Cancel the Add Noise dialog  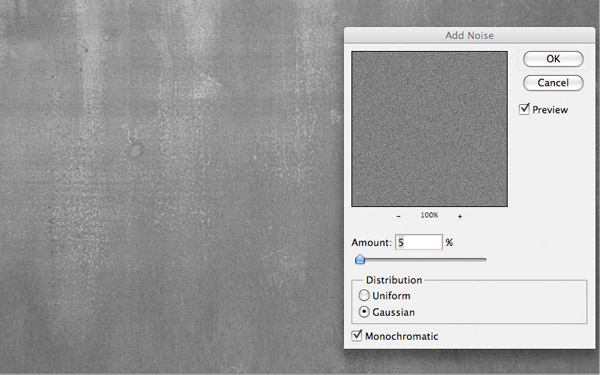[x=553, y=83]
